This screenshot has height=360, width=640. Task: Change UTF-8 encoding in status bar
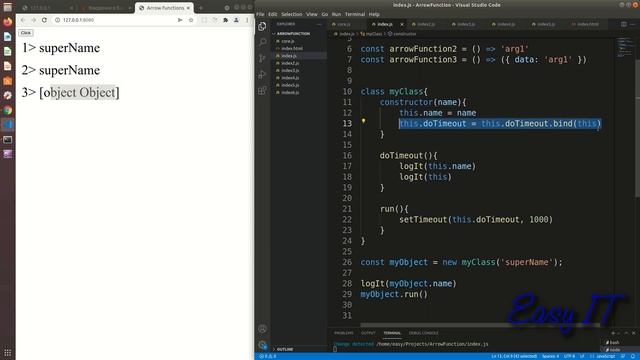(569, 356)
